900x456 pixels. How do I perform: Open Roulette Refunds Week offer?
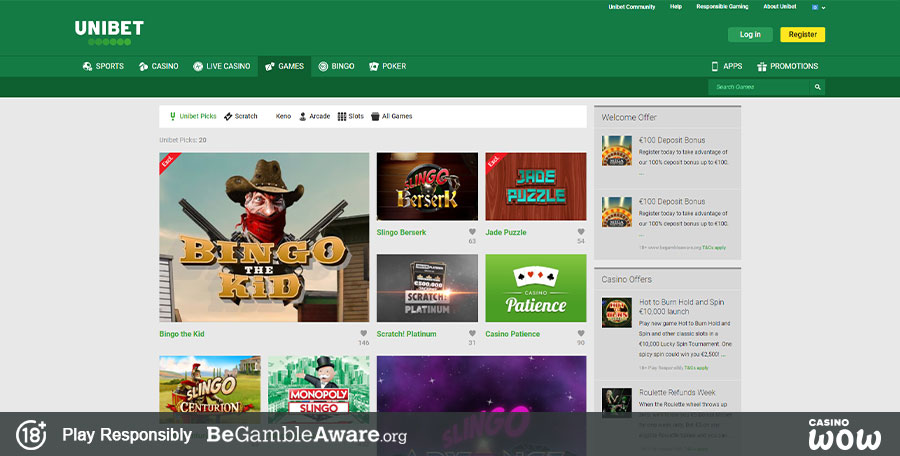[x=677, y=392]
